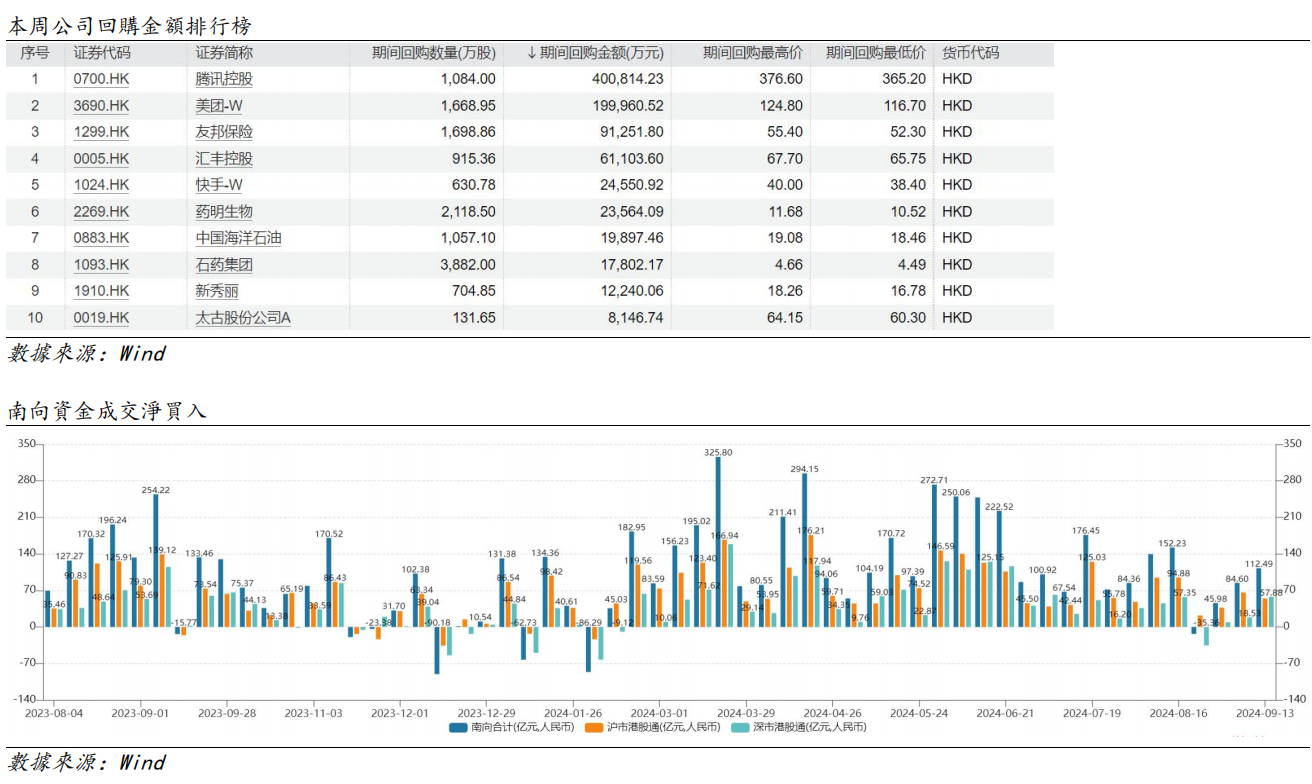Open the 0883.HK security code link
The width and height of the screenshot is (1312, 784).
pos(101,238)
